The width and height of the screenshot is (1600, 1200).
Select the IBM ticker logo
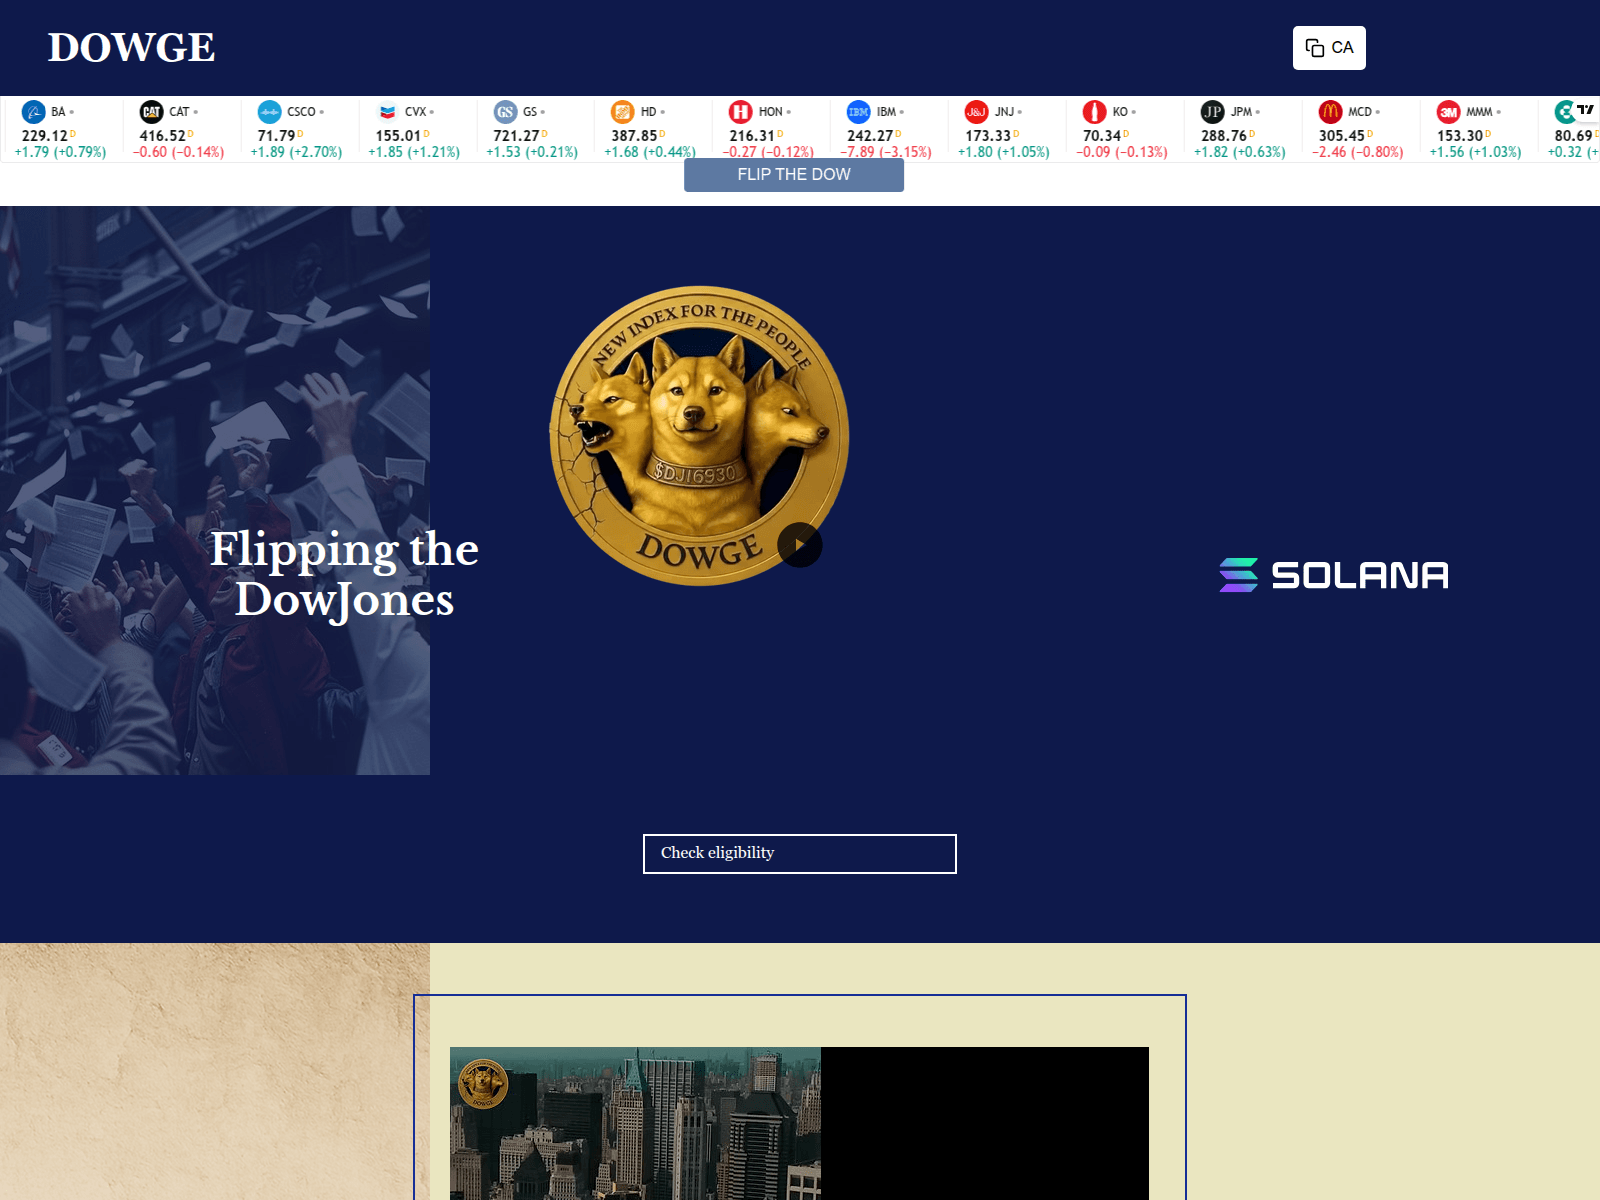coord(858,111)
